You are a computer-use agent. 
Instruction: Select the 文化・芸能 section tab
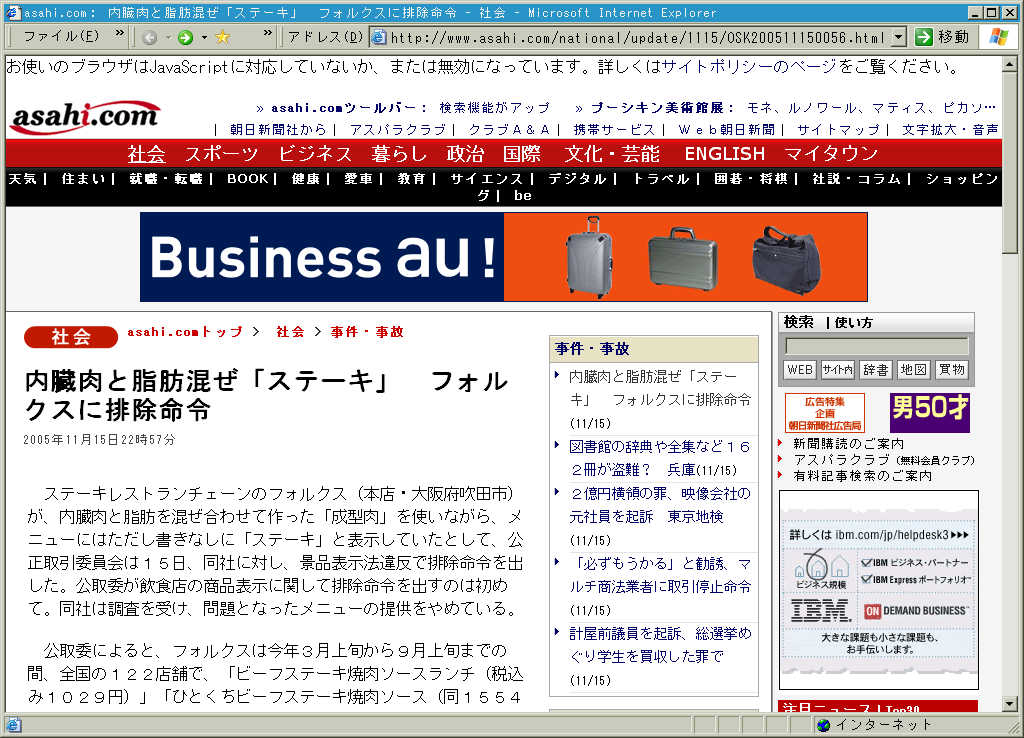coord(612,153)
